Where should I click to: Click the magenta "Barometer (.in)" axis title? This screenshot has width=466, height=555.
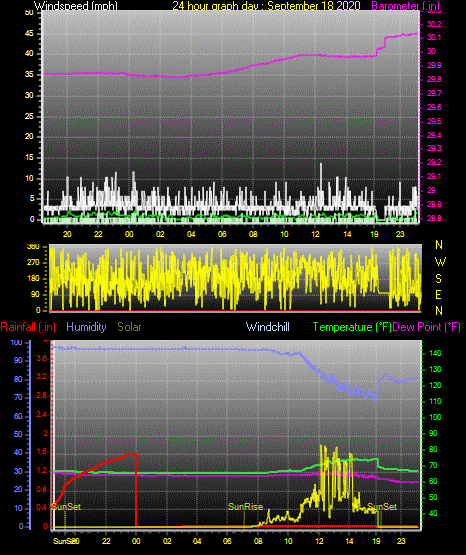405,6
